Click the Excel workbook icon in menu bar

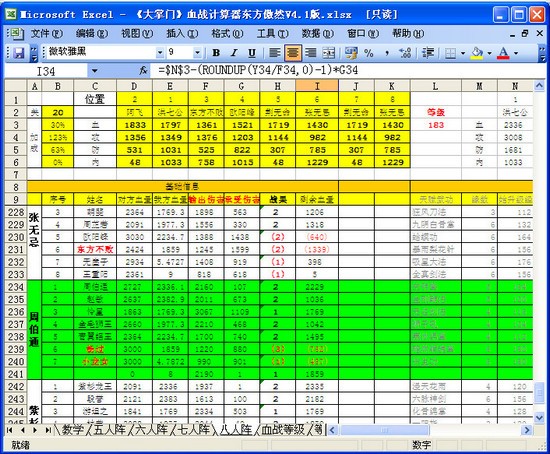click(16, 34)
